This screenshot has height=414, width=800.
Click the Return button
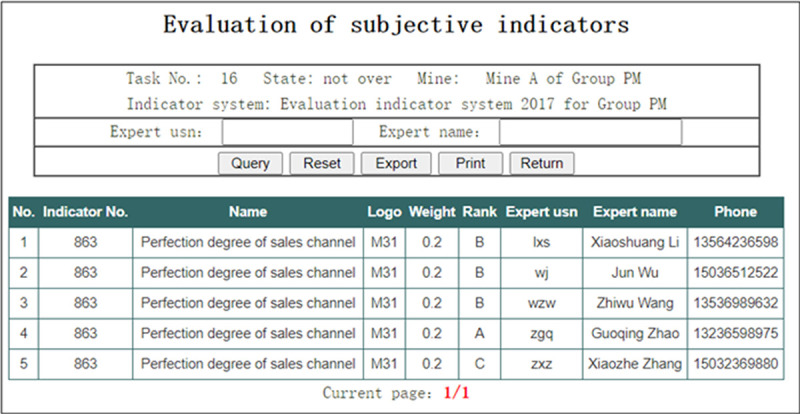point(541,163)
